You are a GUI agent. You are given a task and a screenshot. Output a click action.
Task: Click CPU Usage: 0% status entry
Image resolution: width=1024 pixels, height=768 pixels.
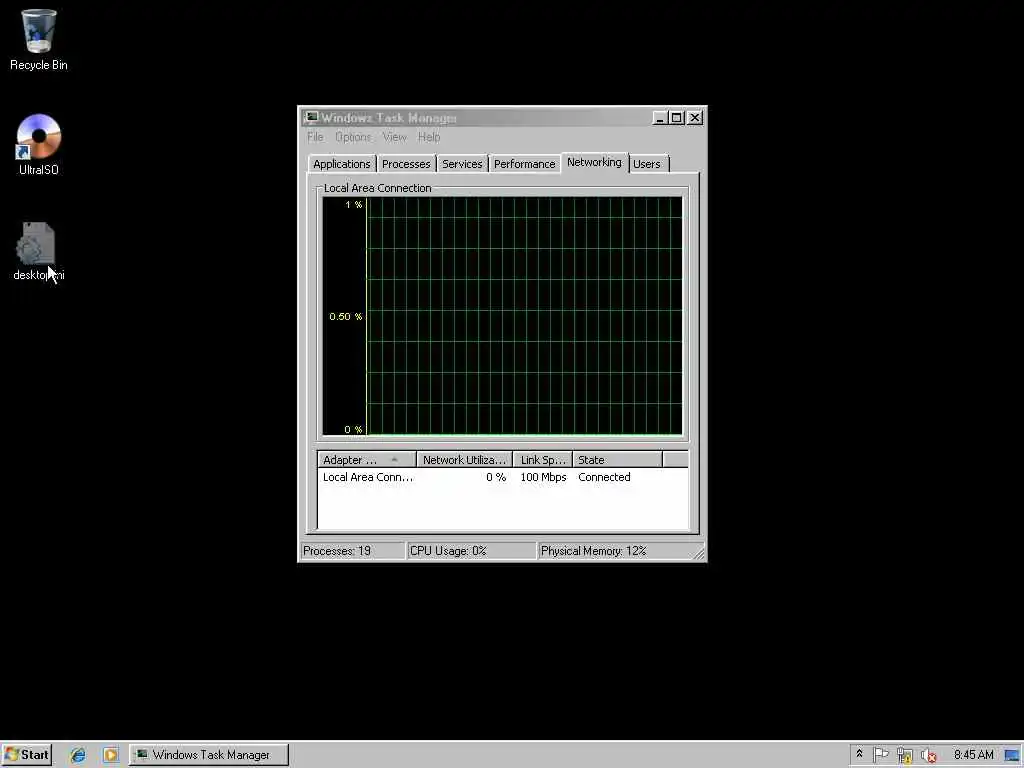[471, 551]
